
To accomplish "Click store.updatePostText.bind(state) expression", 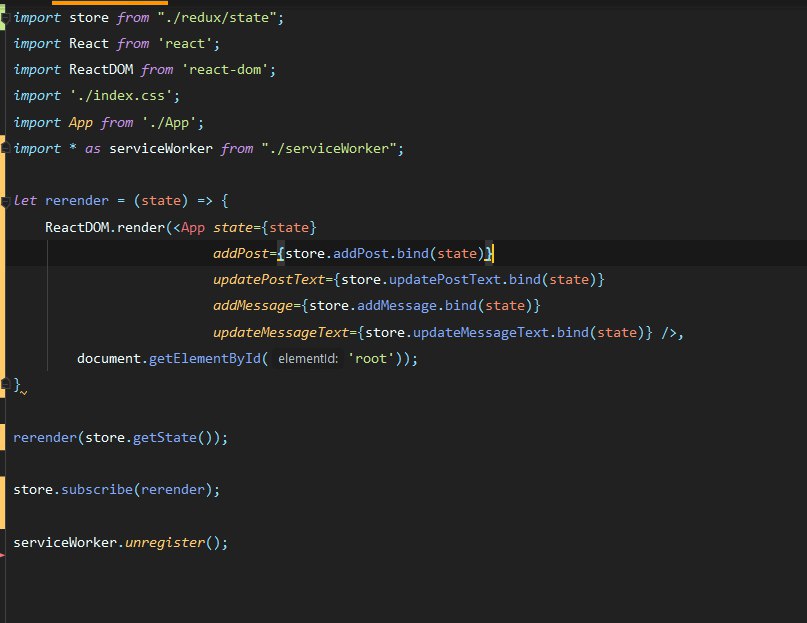I will (x=468, y=280).
